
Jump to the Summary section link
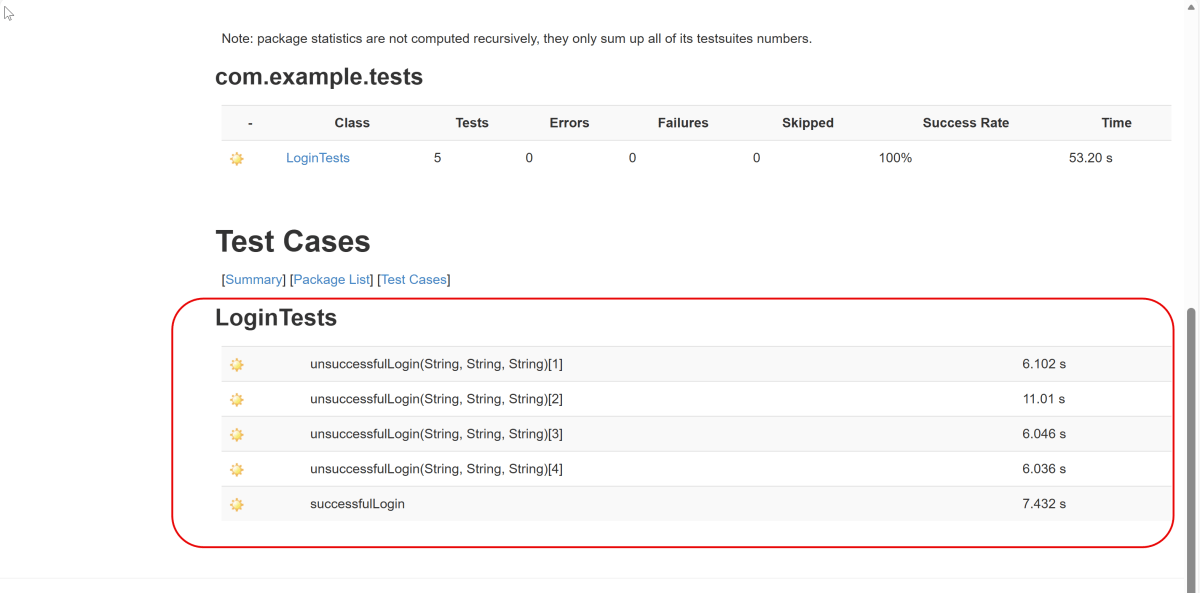click(x=254, y=280)
